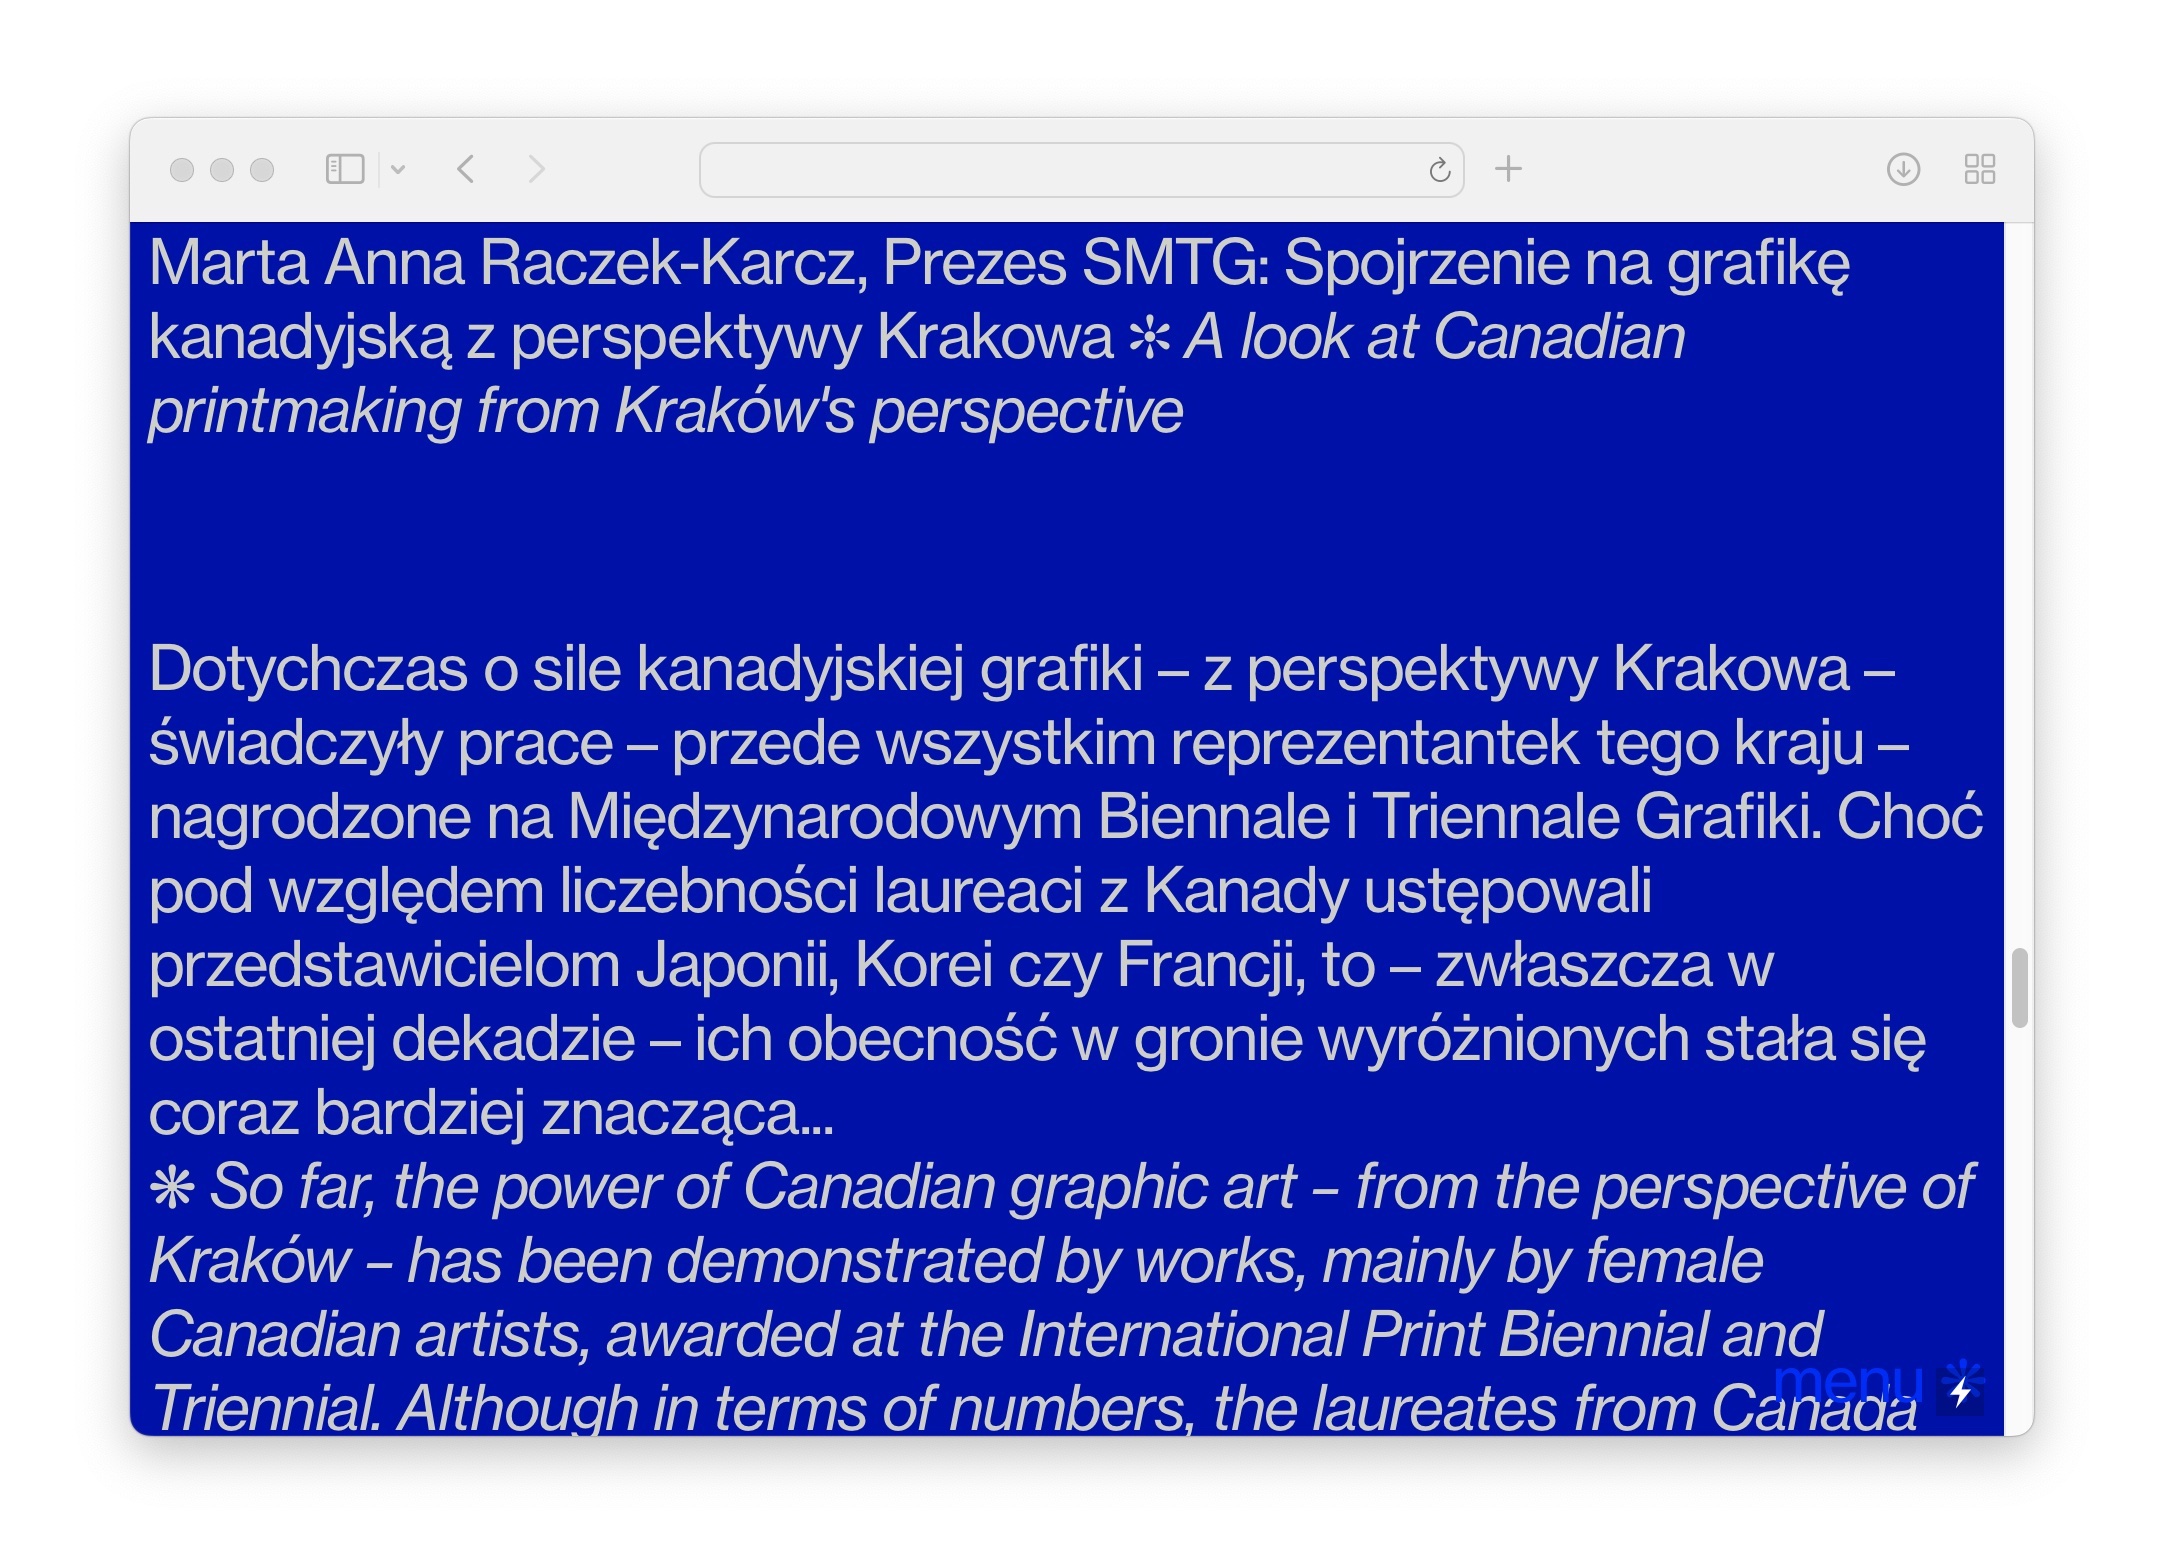
Task: Reload the current page
Action: (x=1439, y=170)
